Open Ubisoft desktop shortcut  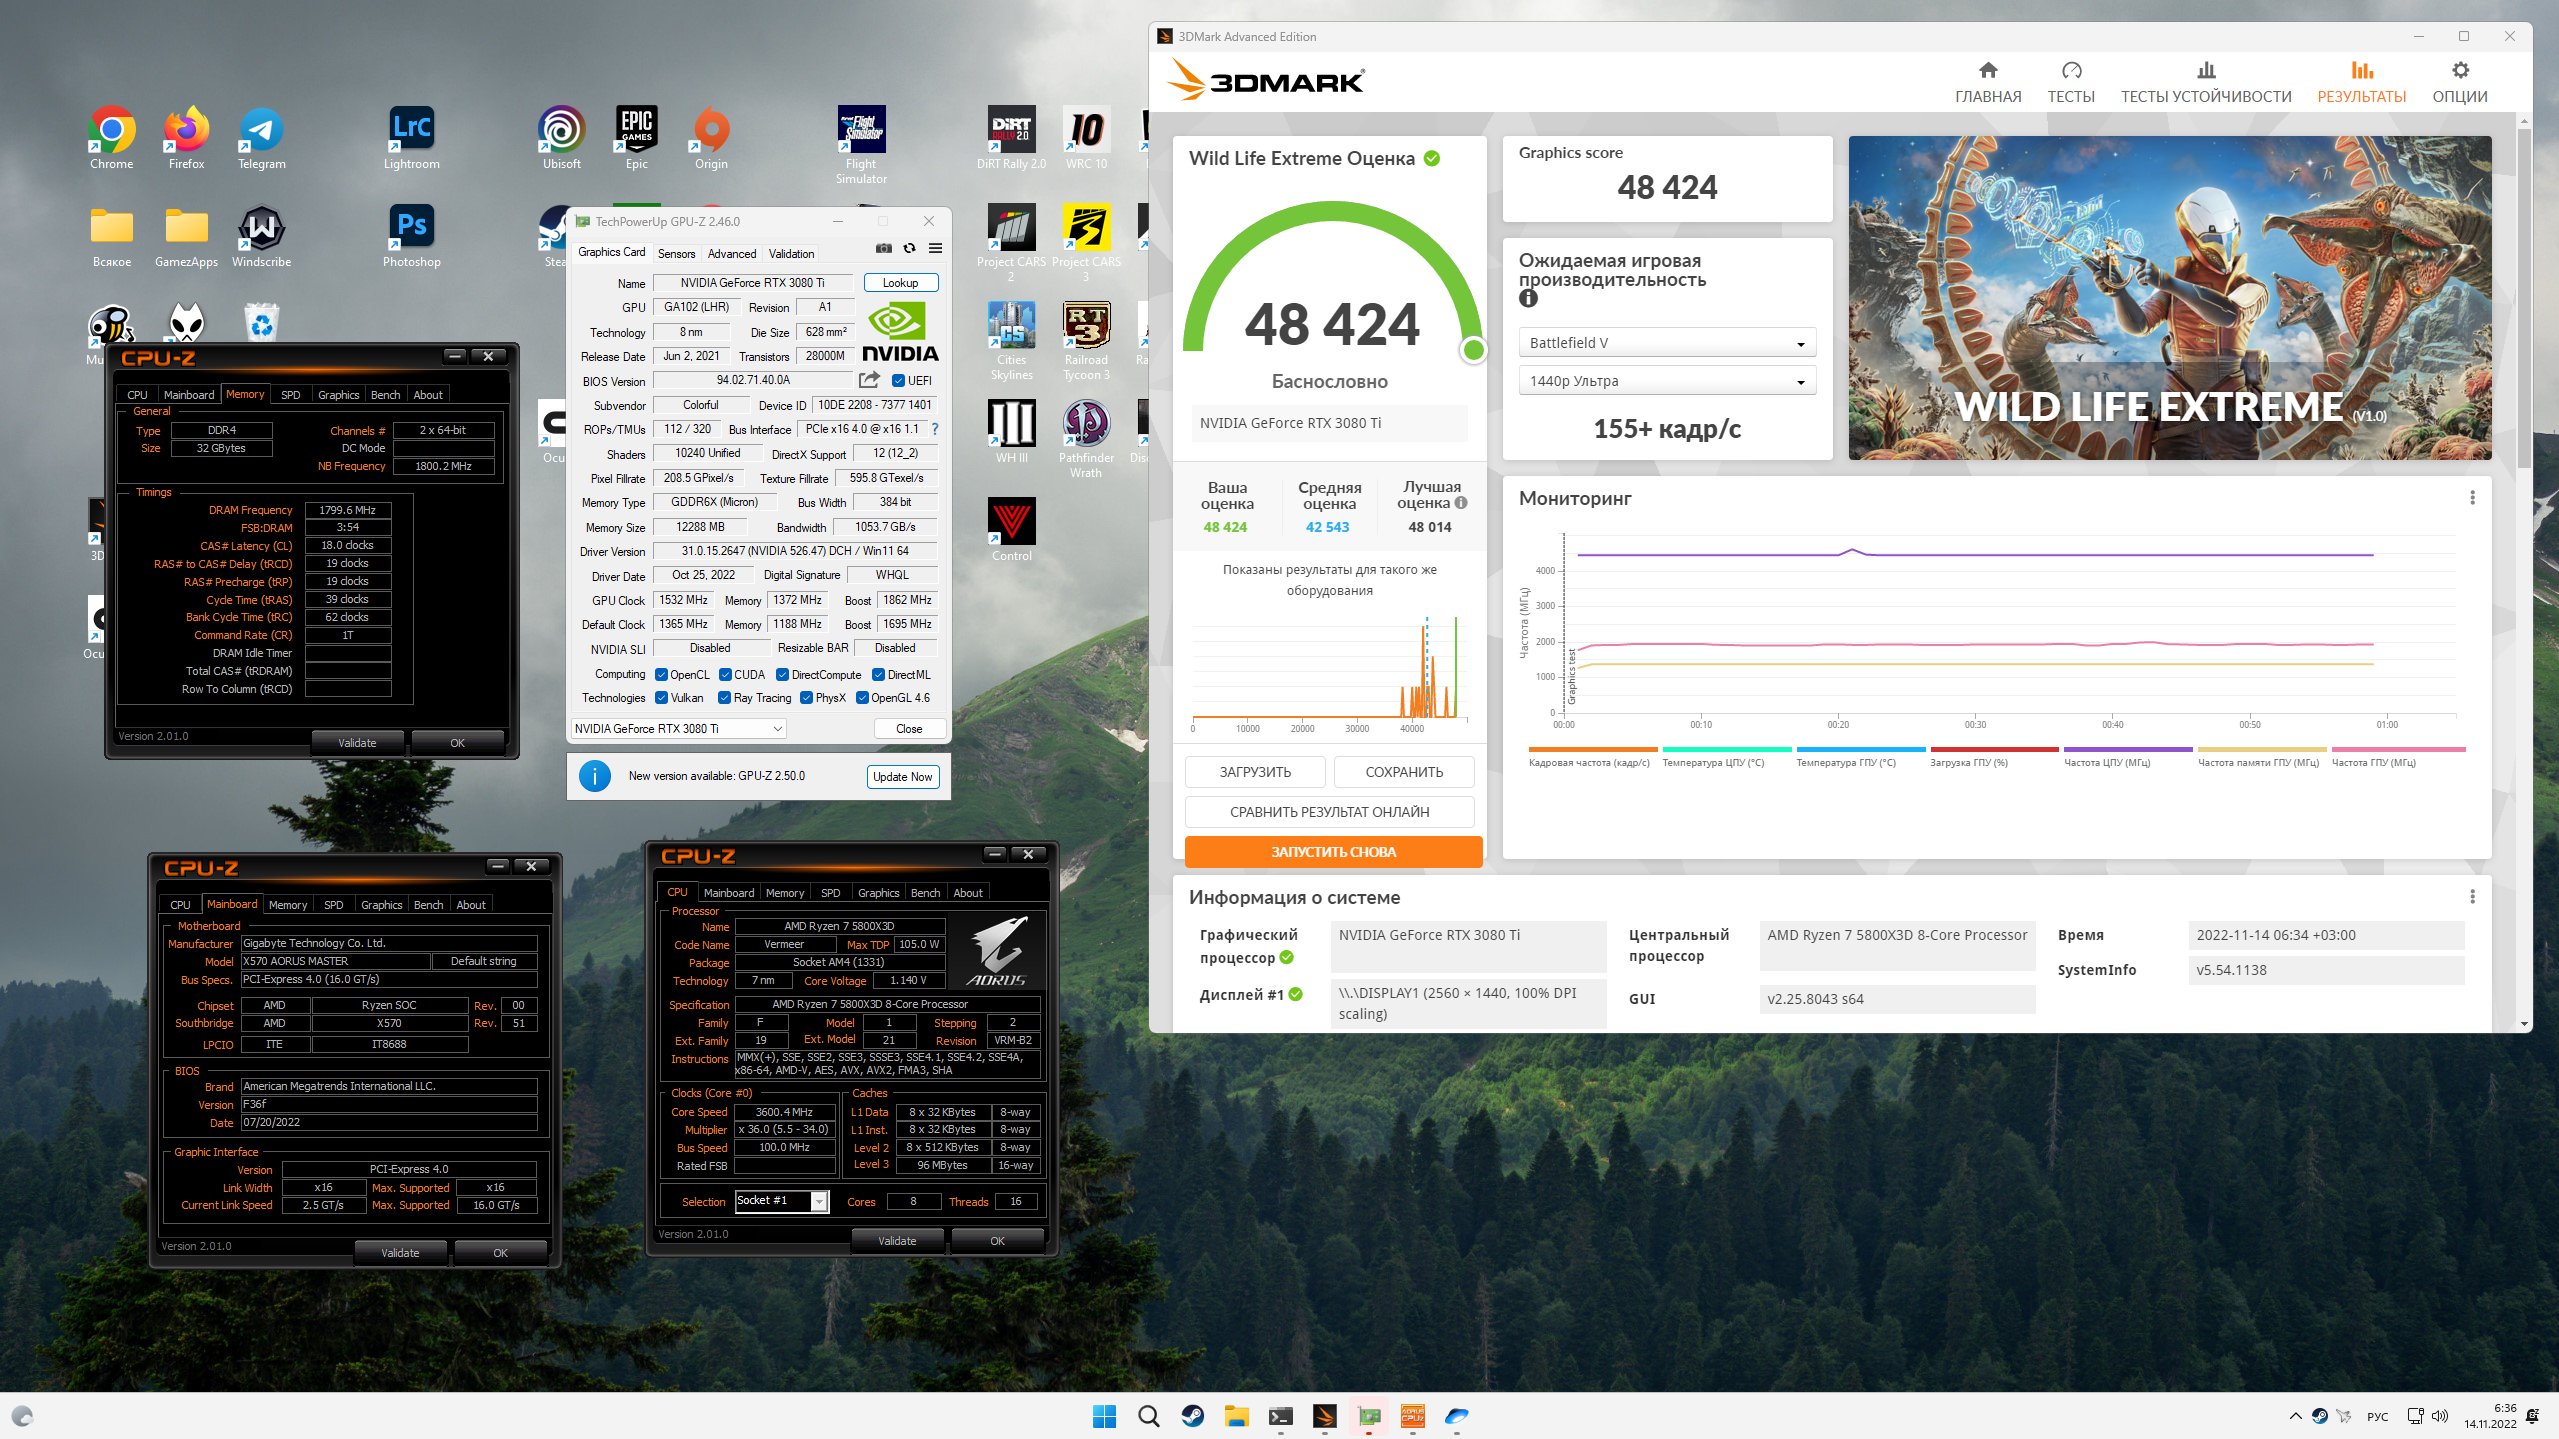[x=561, y=138]
